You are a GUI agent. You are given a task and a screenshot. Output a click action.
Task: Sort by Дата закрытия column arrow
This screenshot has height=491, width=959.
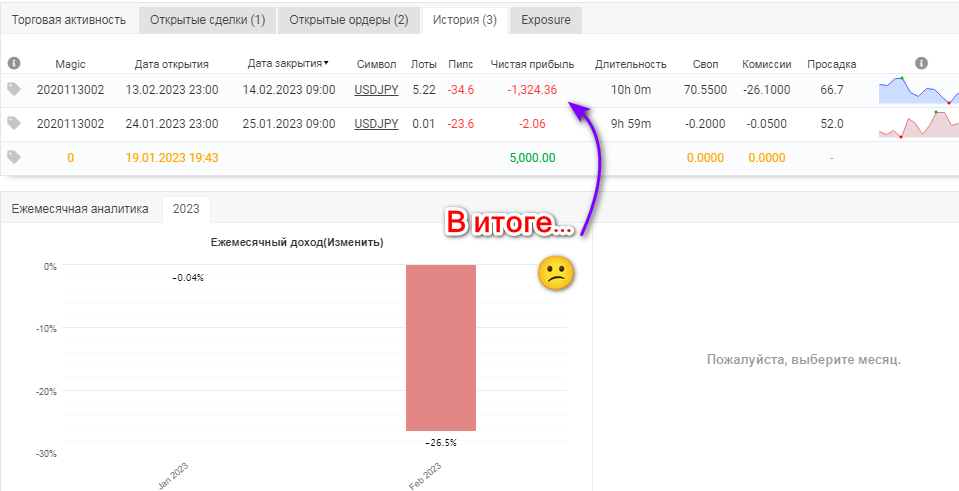326,63
